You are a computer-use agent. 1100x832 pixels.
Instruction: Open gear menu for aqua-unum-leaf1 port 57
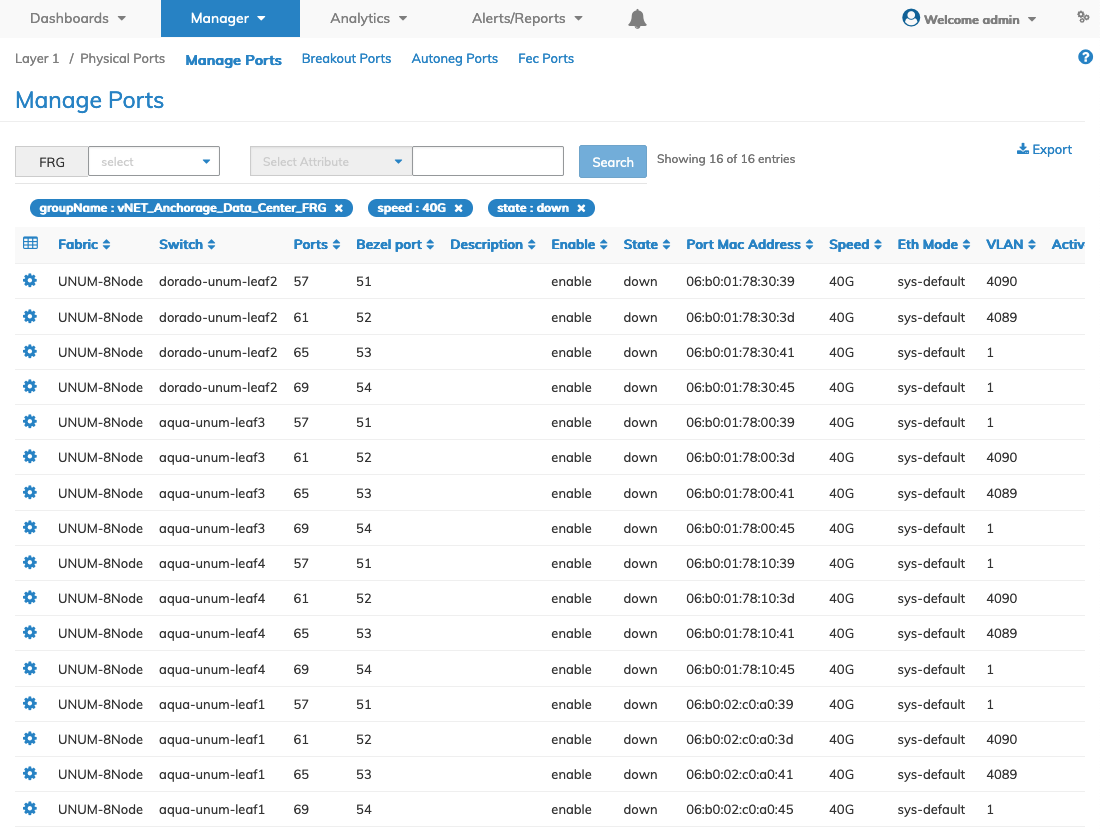pyautogui.click(x=29, y=704)
